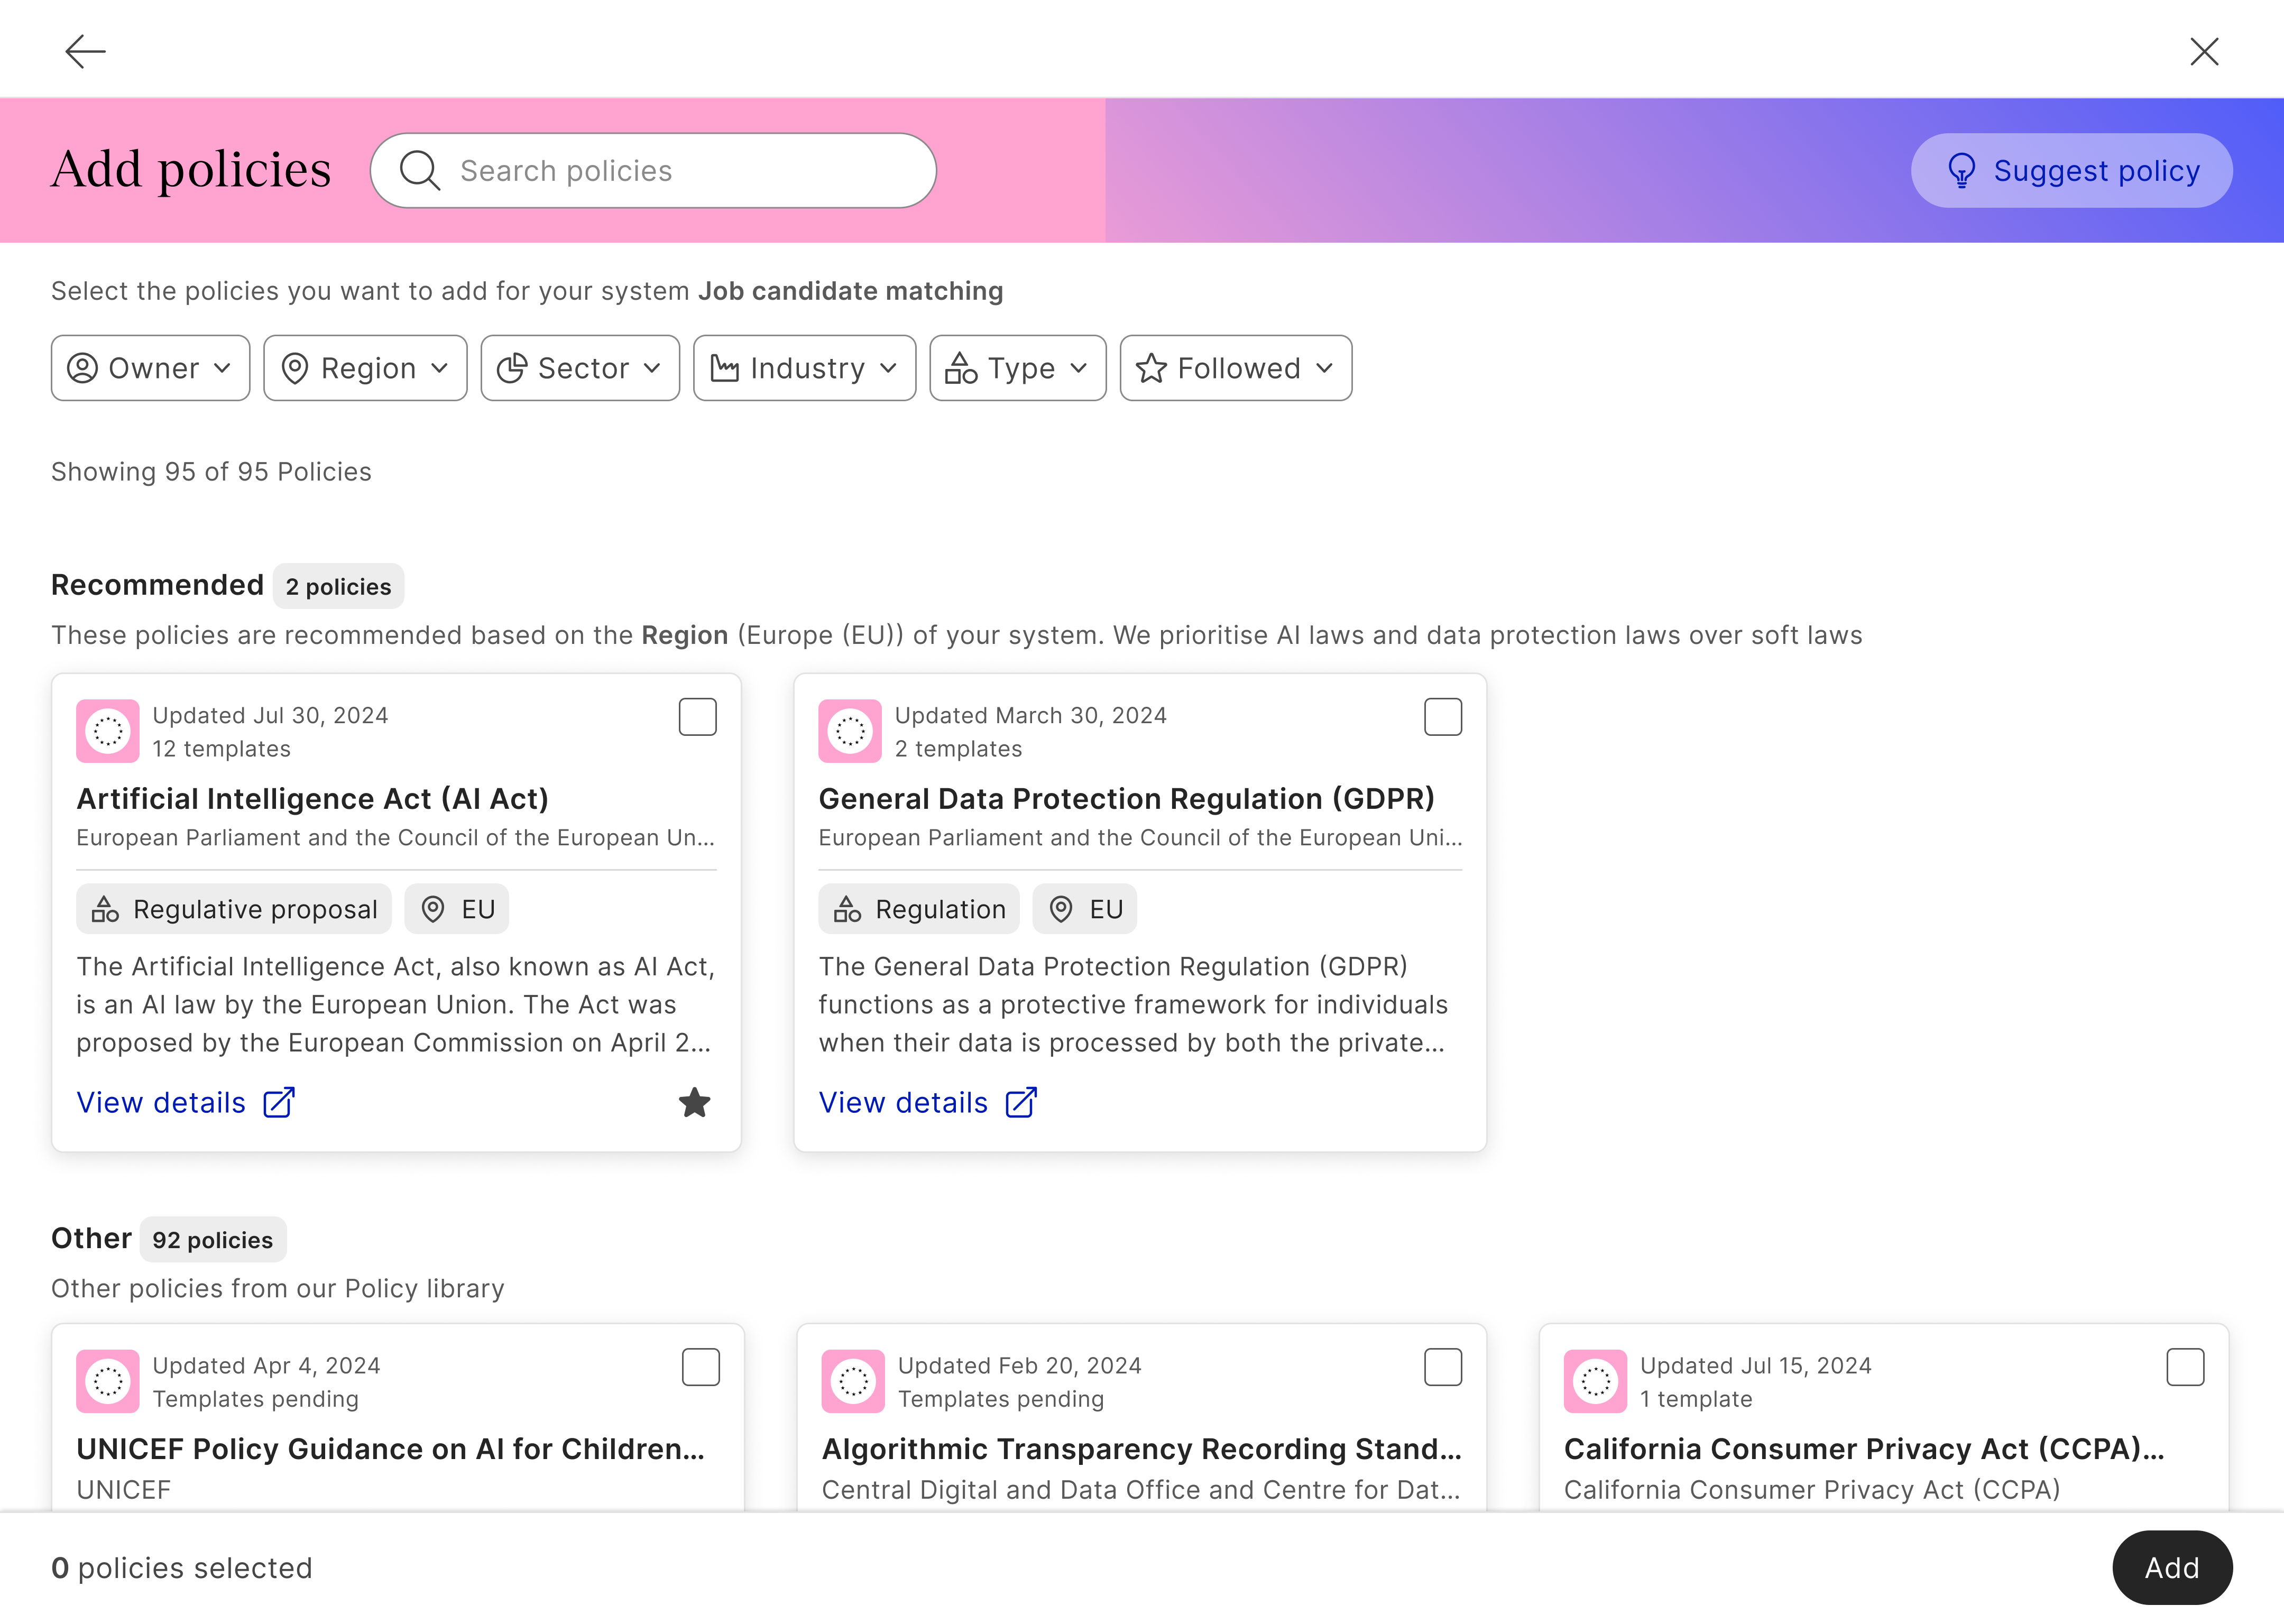The width and height of the screenshot is (2284, 1624).
Task: Close the Add policies dialog
Action: point(2204,51)
